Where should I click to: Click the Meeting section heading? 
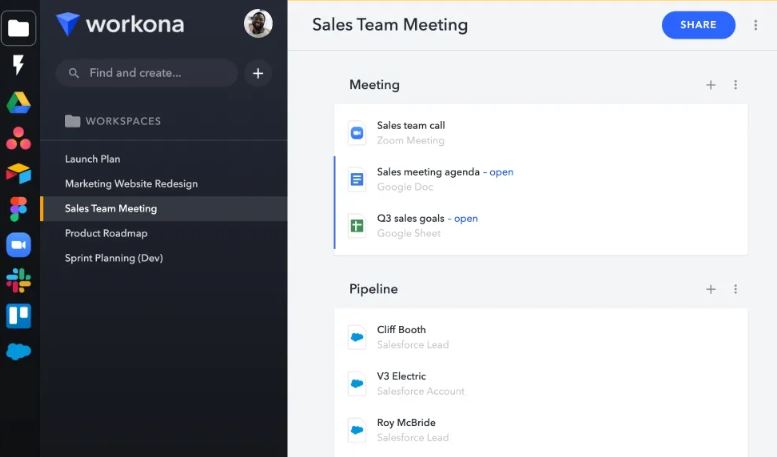[374, 85]
